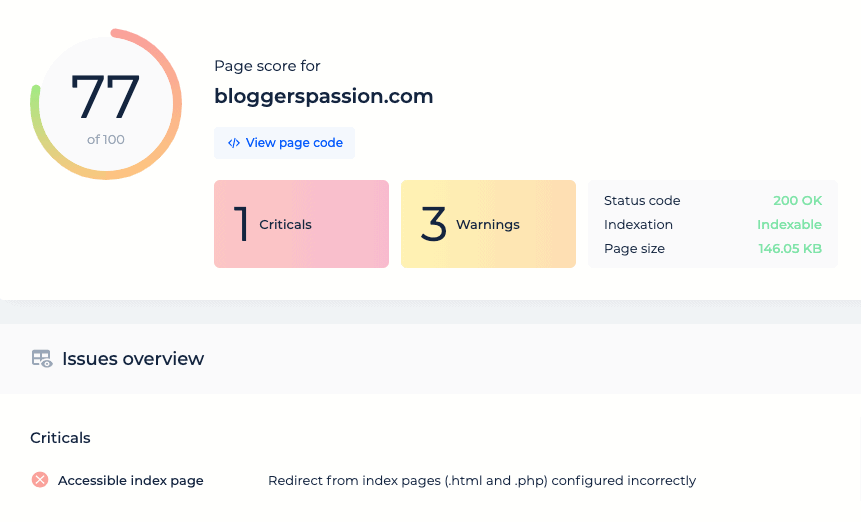Click the Status code label

(x=642, y=200)
